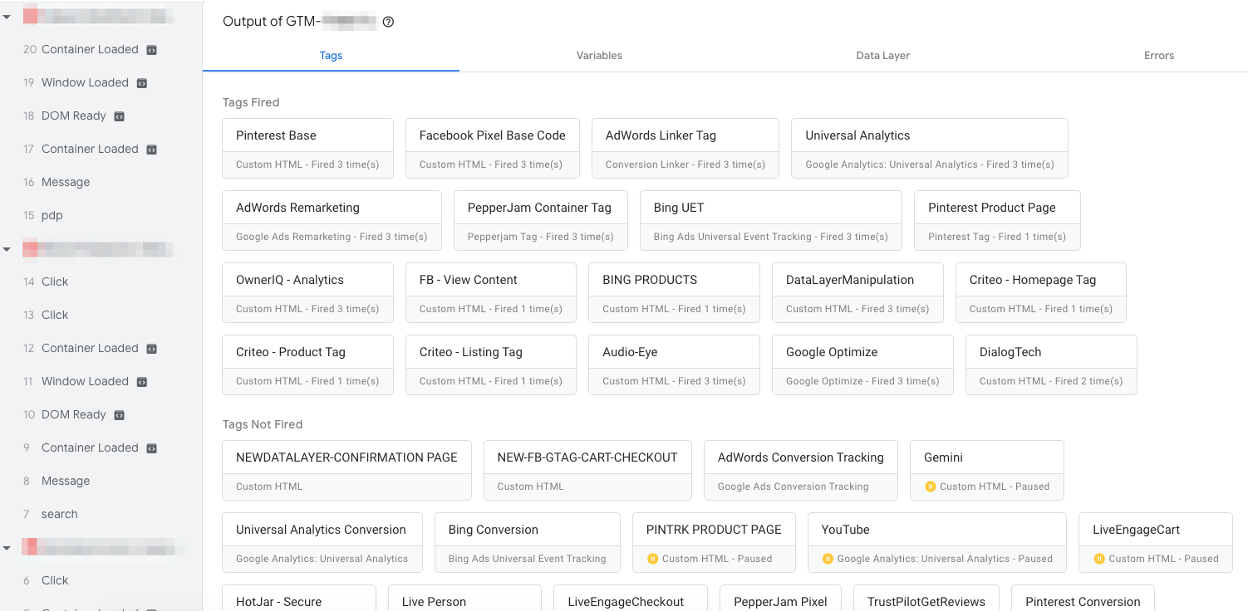Click the "Tags Fired" section heading

point(251,102)
